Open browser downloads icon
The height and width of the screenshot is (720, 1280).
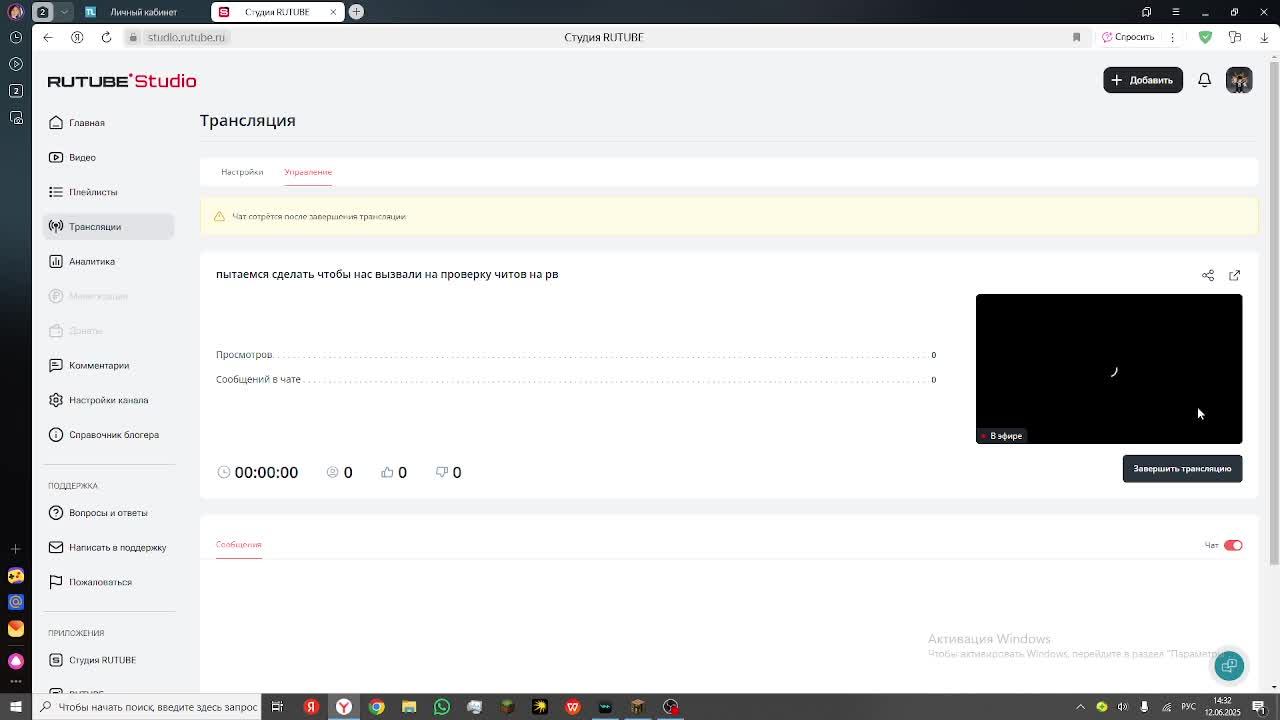pos(1264,37)
